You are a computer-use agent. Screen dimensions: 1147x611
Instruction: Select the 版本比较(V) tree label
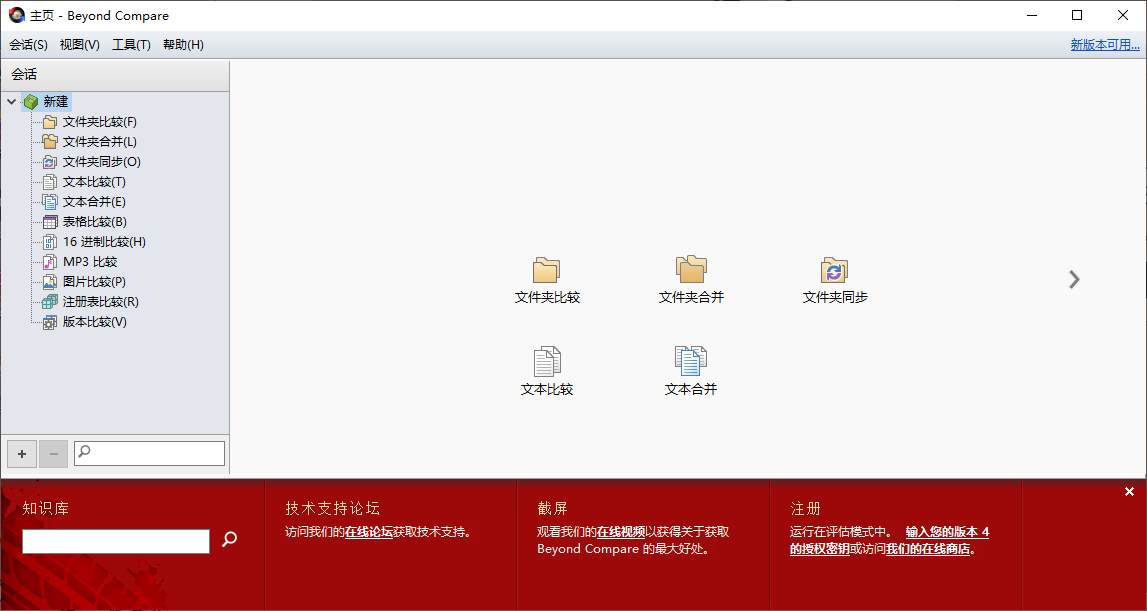tap(94, 321)
